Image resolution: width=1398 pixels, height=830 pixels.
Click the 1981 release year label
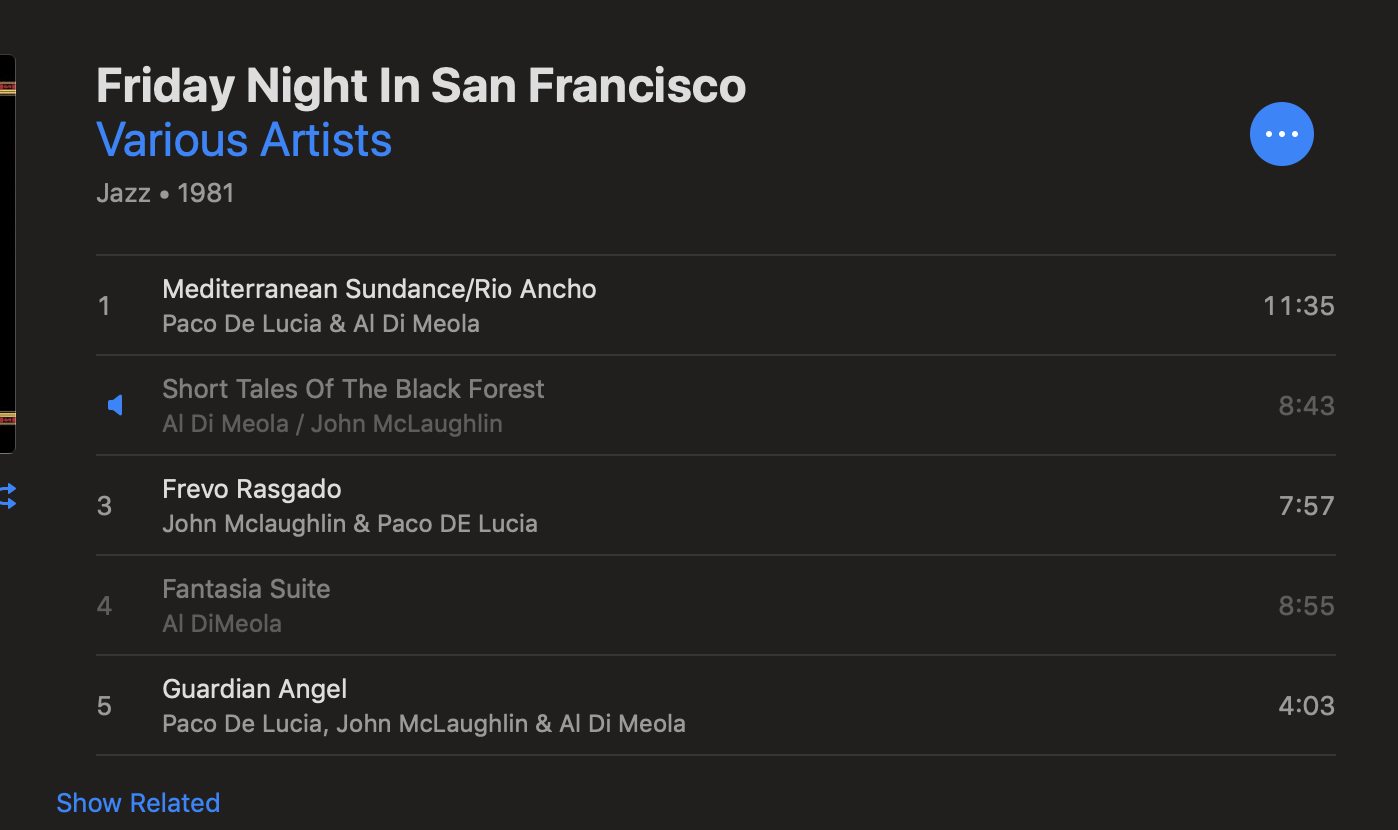point(206,192)
